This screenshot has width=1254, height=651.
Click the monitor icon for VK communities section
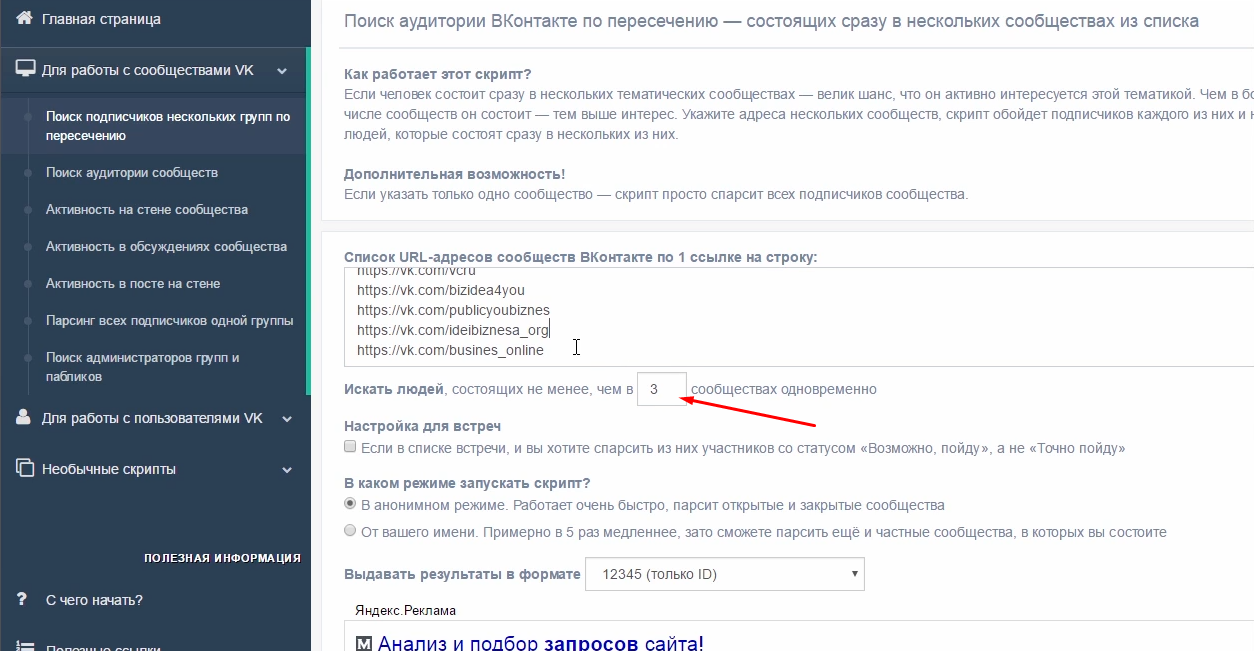tap(25, 70)
